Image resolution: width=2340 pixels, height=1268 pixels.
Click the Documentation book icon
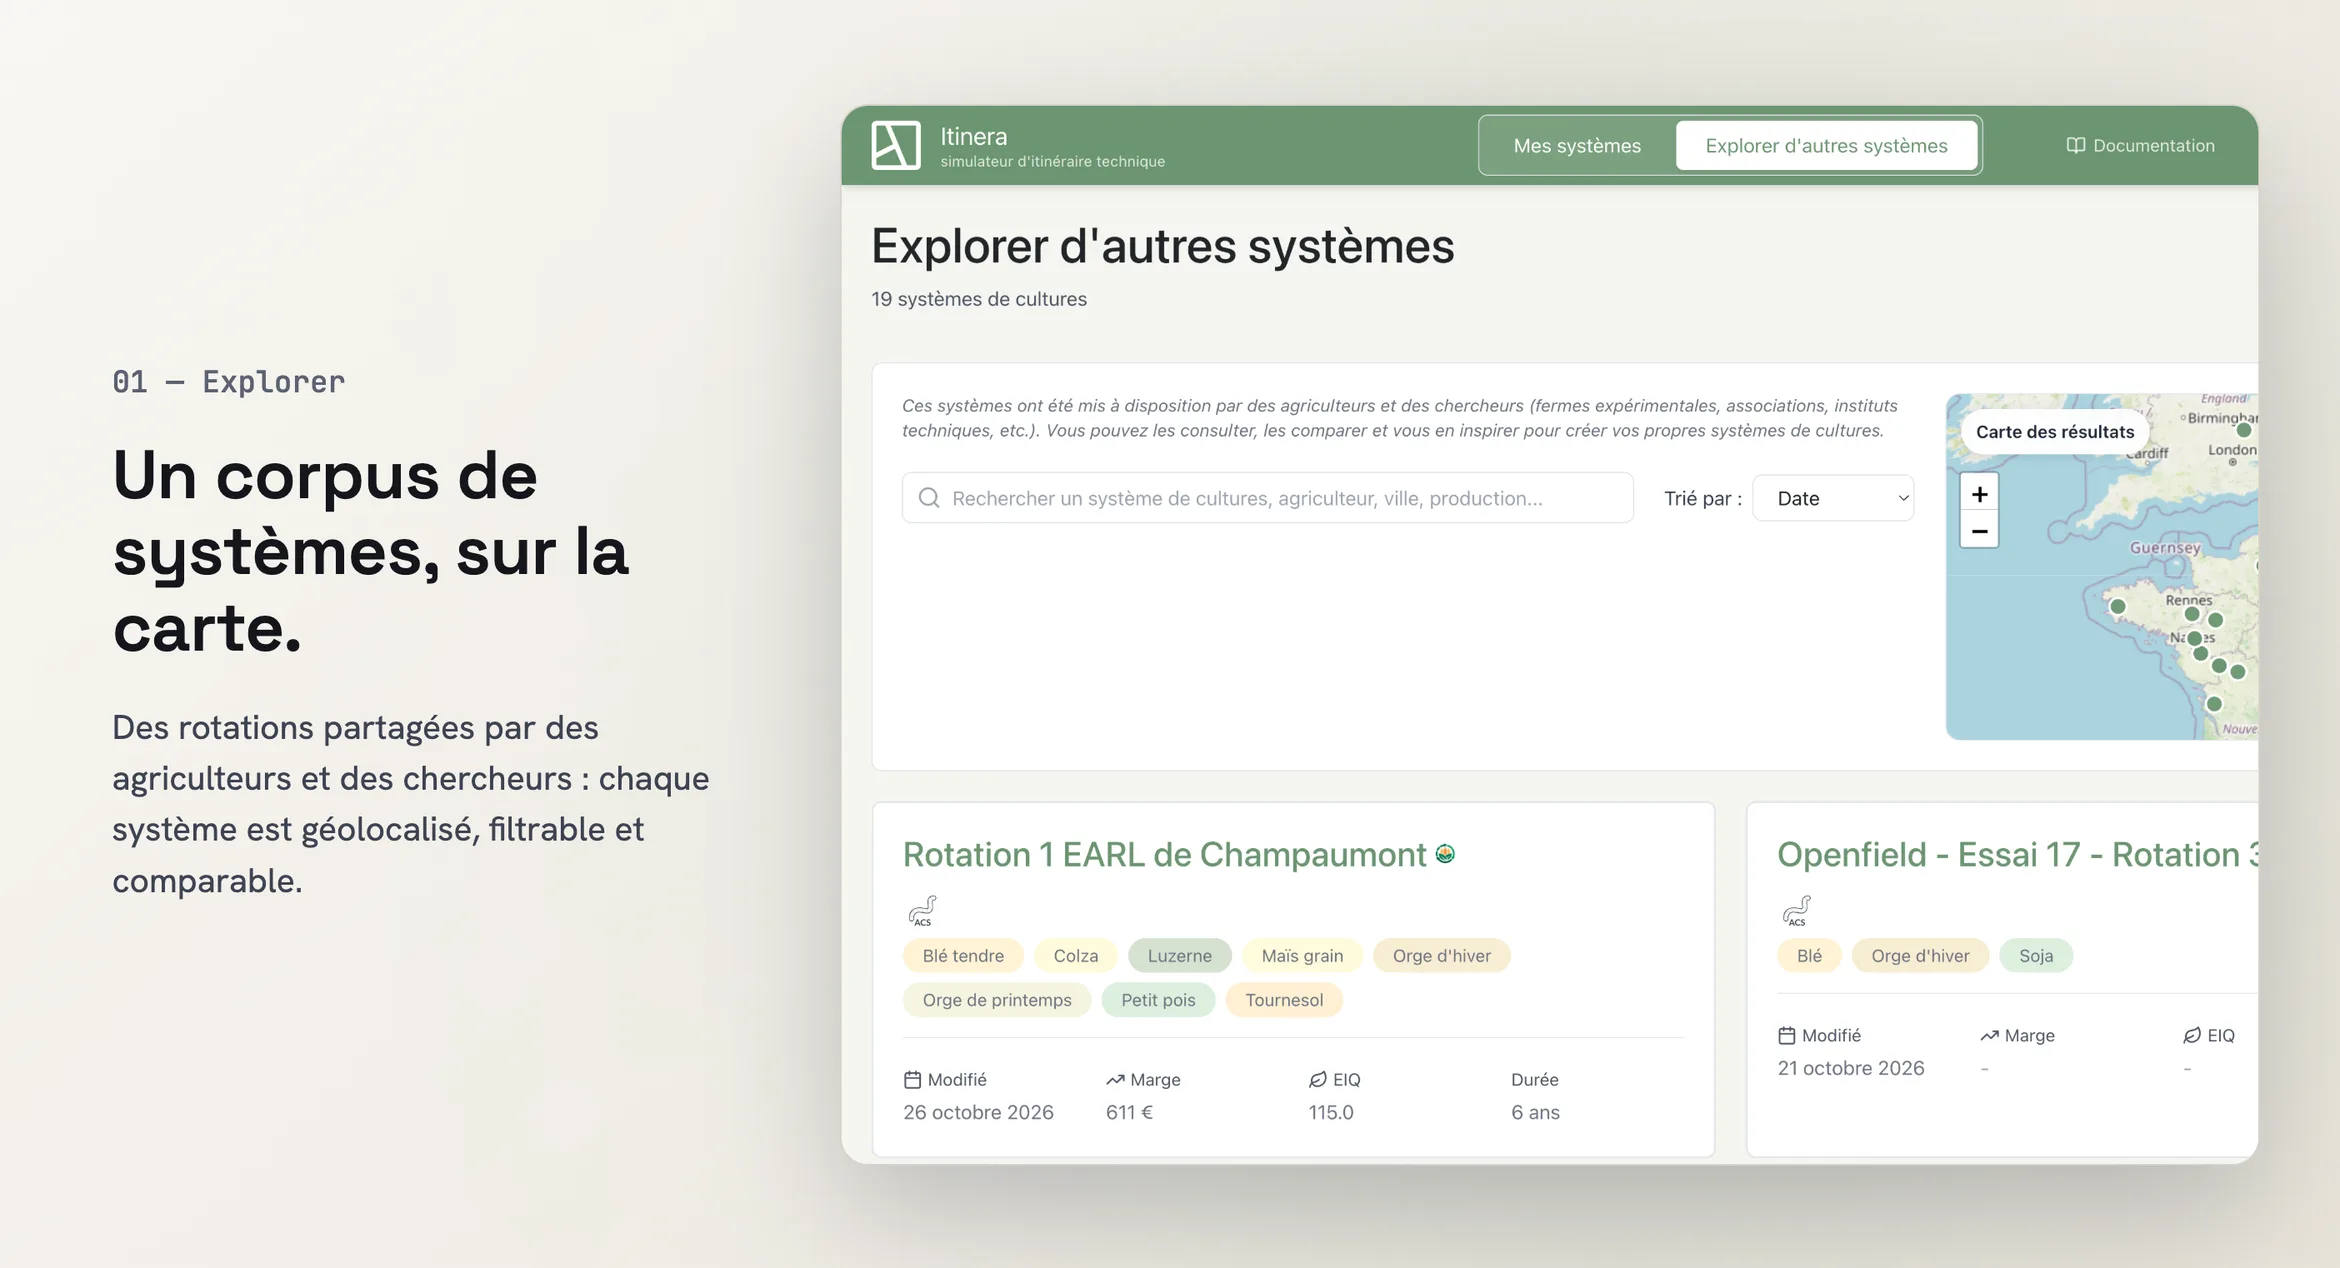(2076, 146)
